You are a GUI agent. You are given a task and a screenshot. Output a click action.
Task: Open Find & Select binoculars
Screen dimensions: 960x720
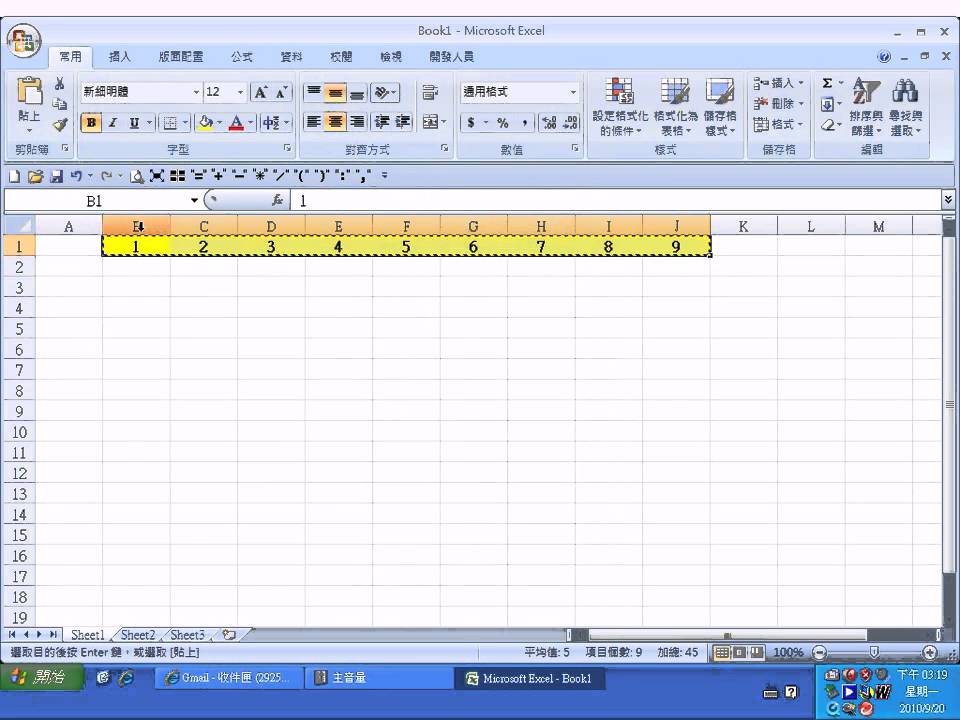click(x=906, y=106)
